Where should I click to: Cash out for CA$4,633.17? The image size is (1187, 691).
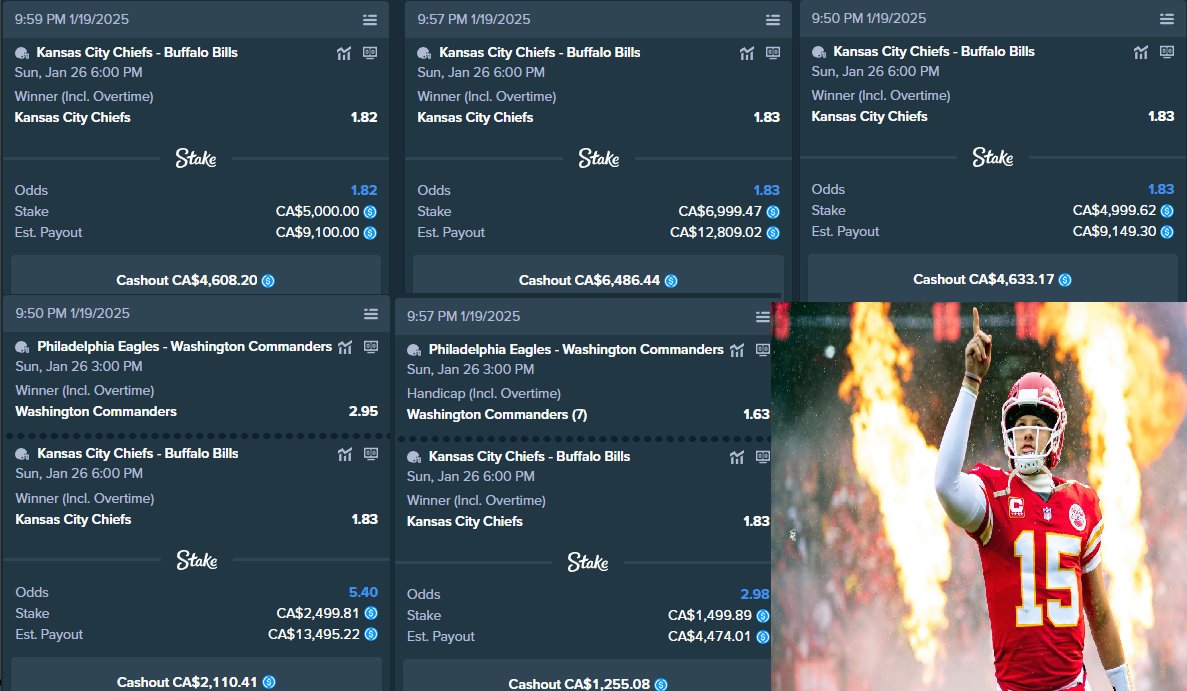point(992,279)
